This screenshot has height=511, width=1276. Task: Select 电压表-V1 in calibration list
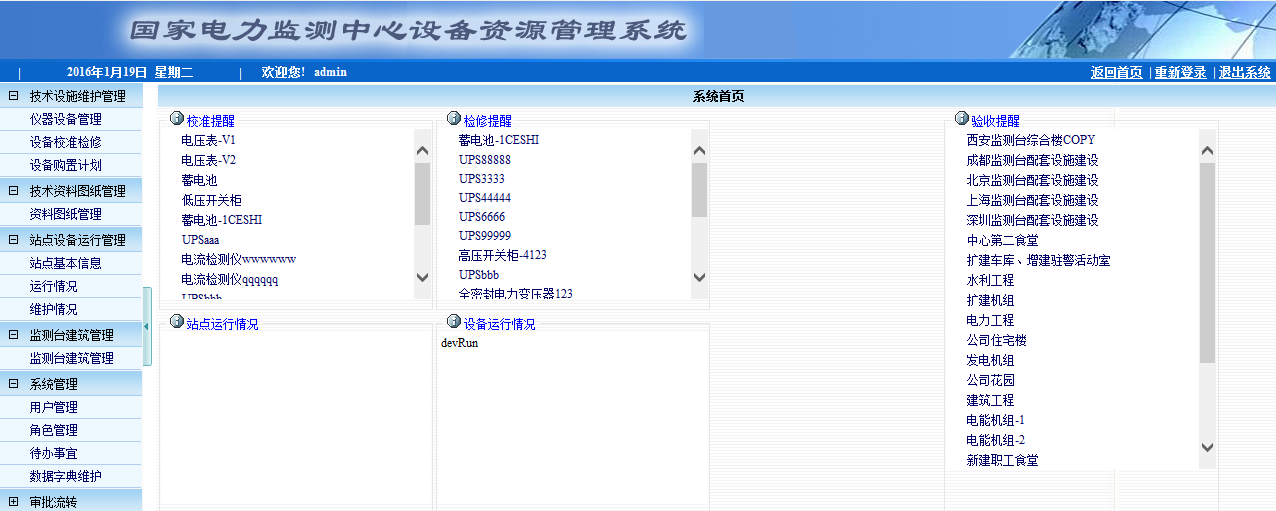pyautogui.click(x=208, y=140)
